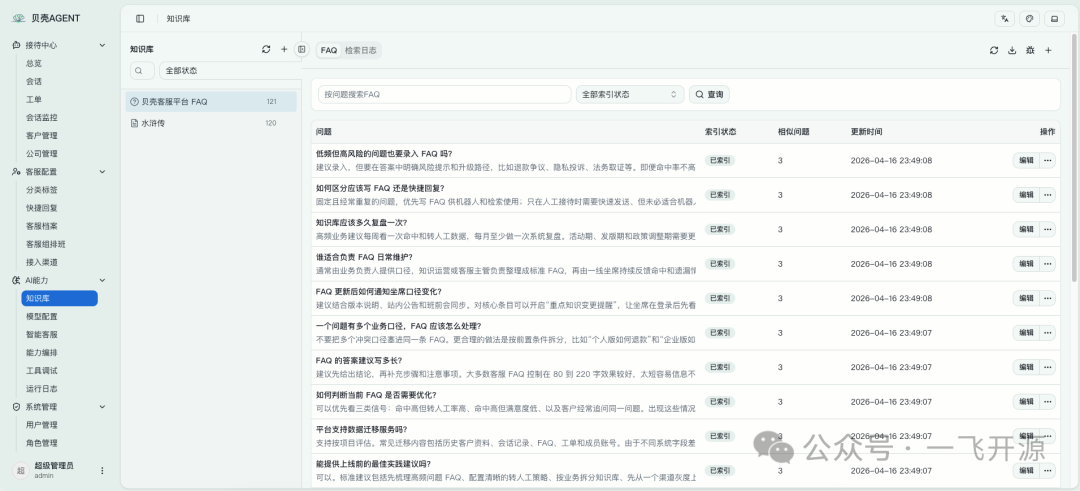Open 工单 in sidebar
This screenshot has width=1080, height=491.
[34, 99]
